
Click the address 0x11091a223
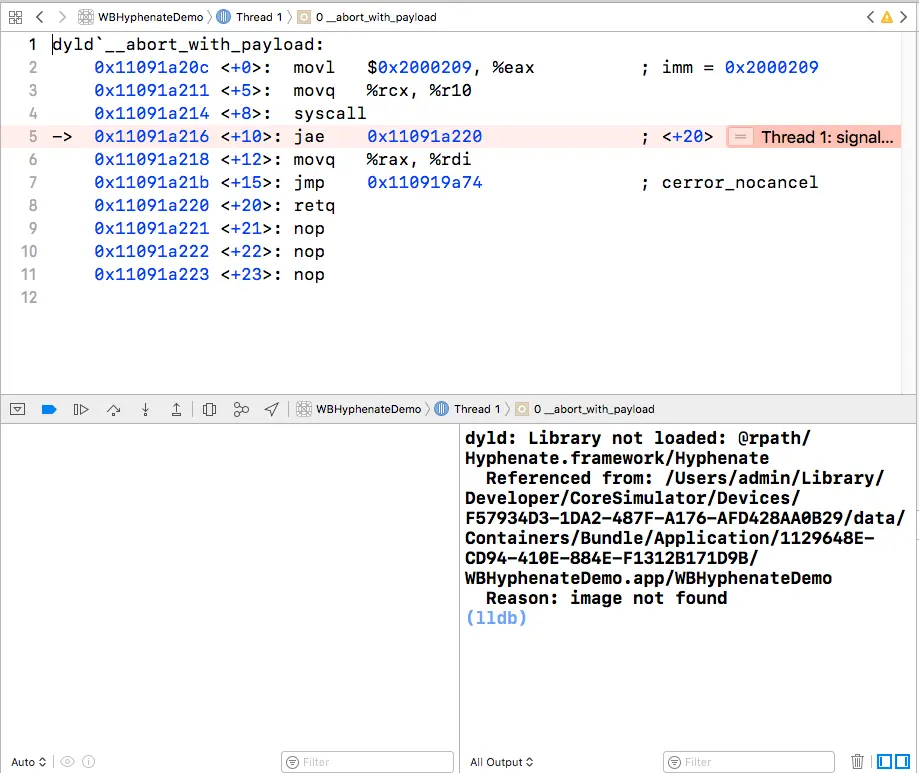click(151, 275)
